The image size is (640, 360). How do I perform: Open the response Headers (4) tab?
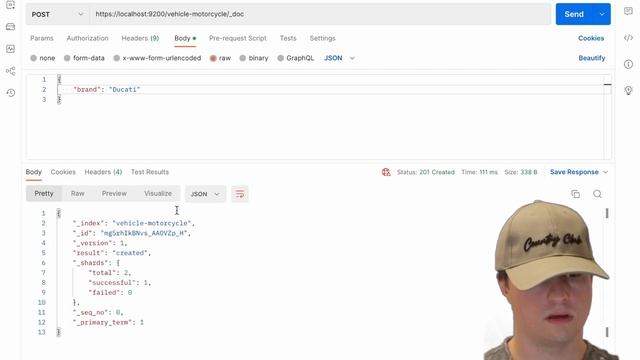(x=103, y=172)
